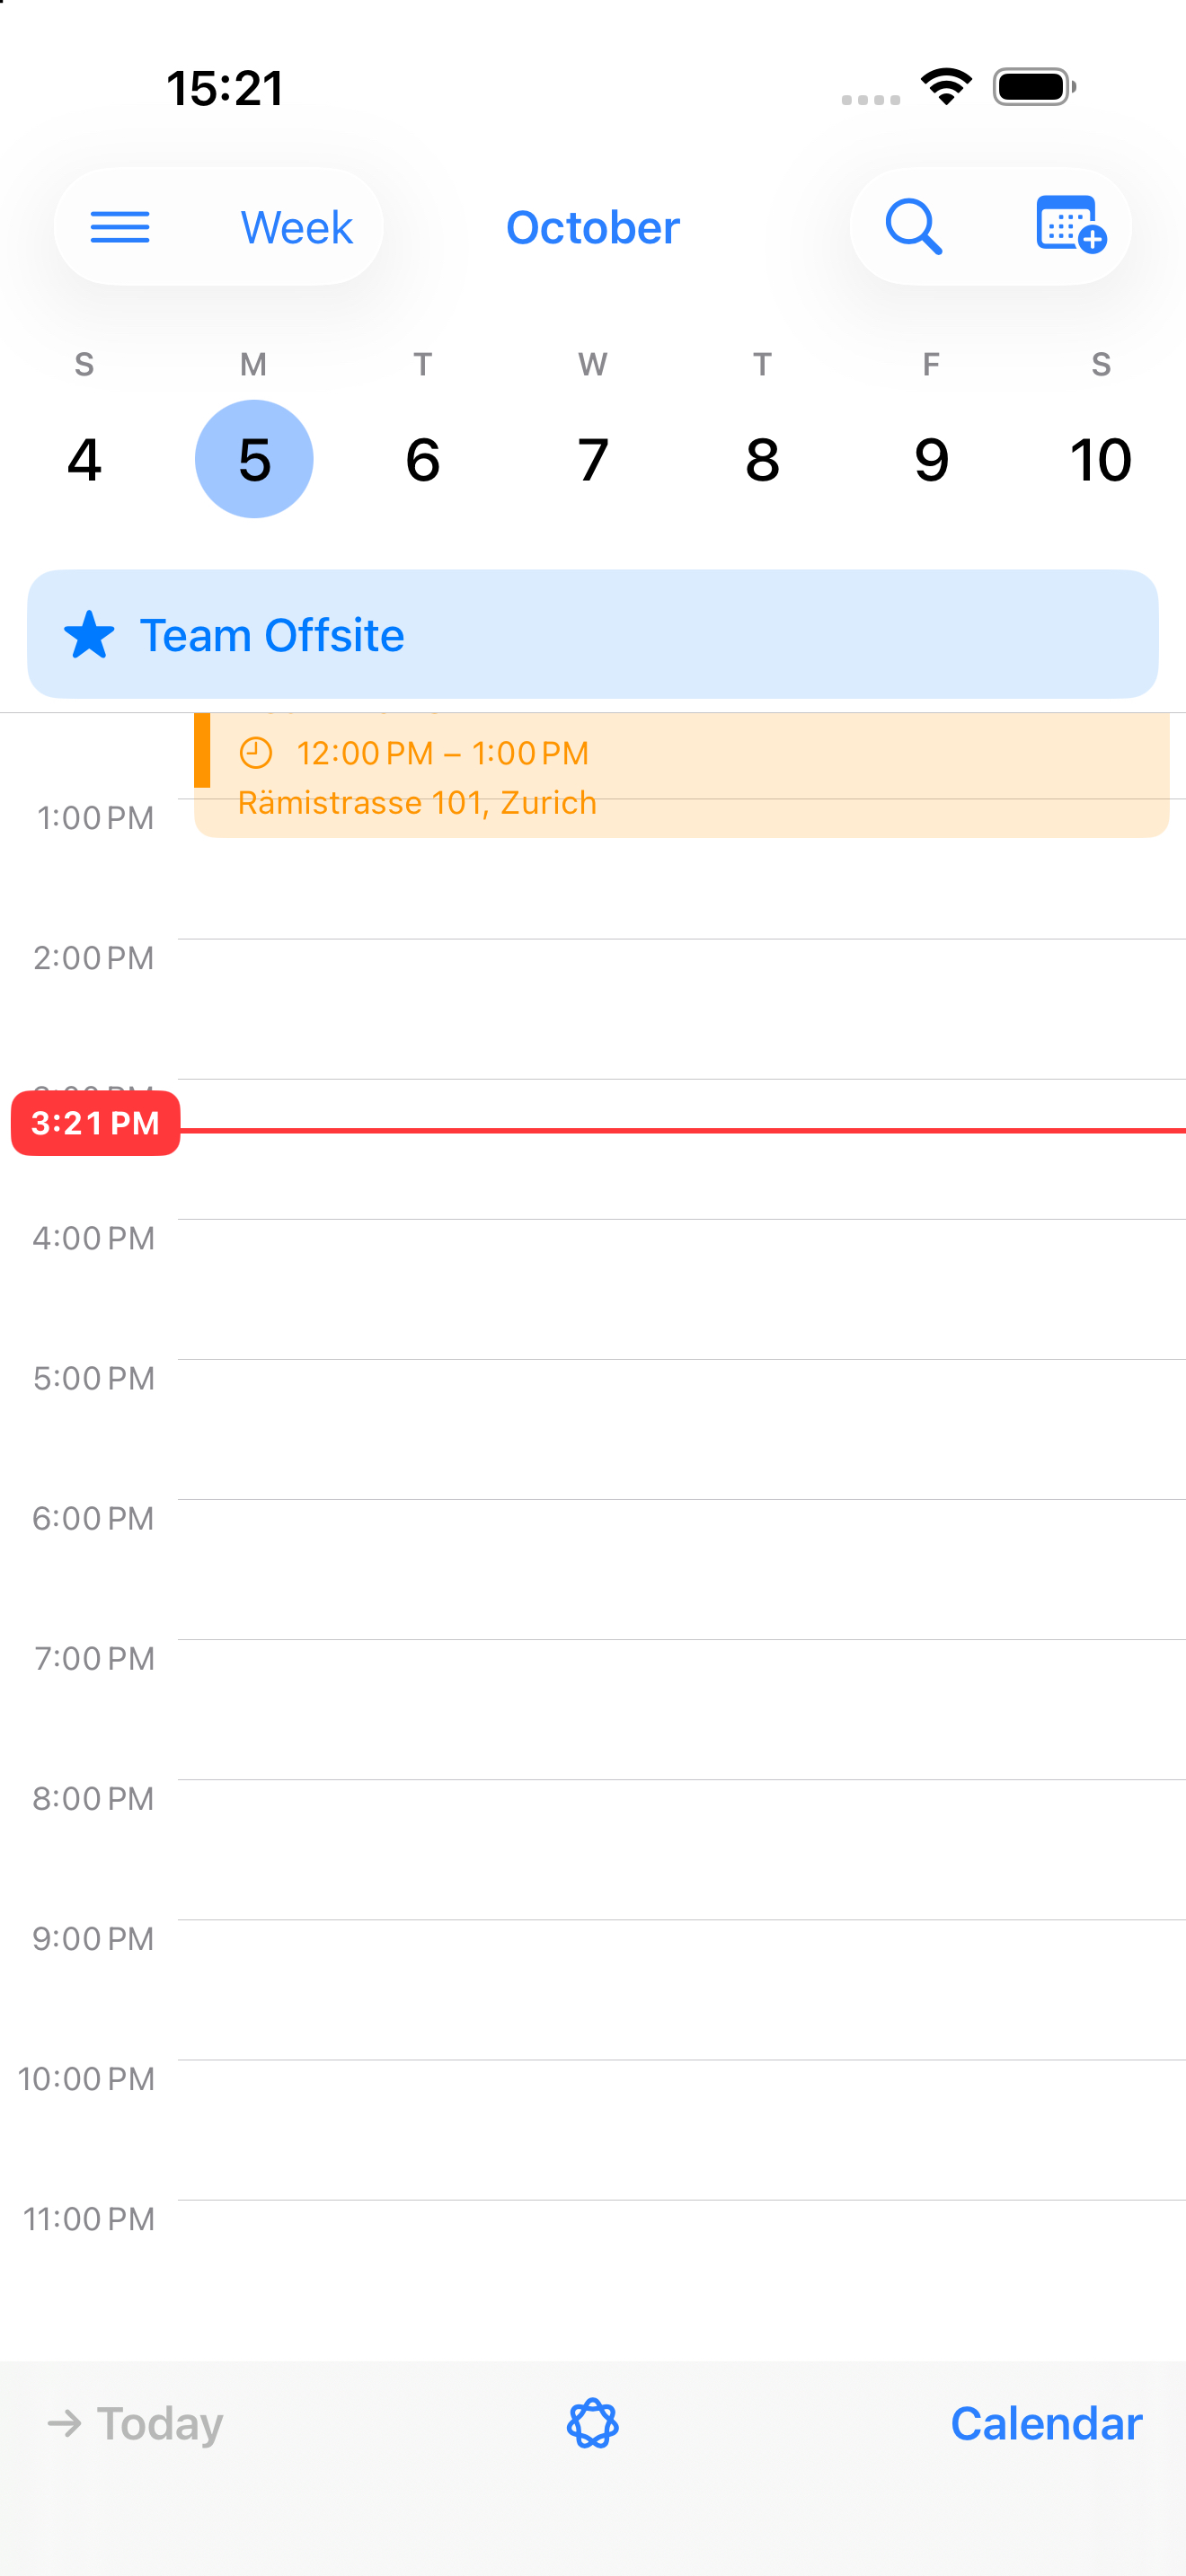
Task: Open the flower-shaped assistant icon in bottom bar
Action: pyautogui.click(x=593, y=2423)
